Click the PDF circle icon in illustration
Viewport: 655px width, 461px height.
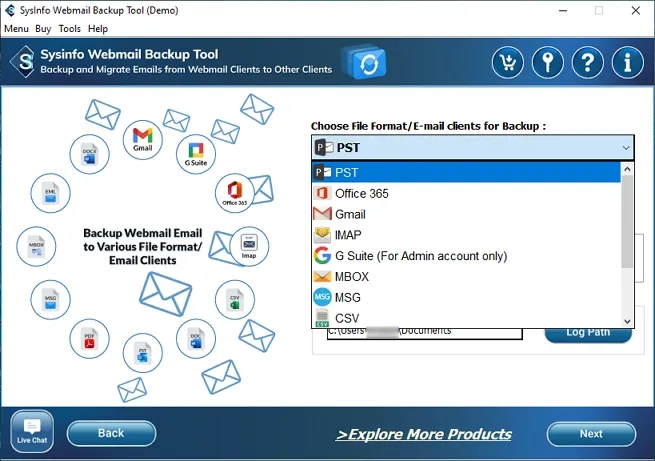coord(89,339)
